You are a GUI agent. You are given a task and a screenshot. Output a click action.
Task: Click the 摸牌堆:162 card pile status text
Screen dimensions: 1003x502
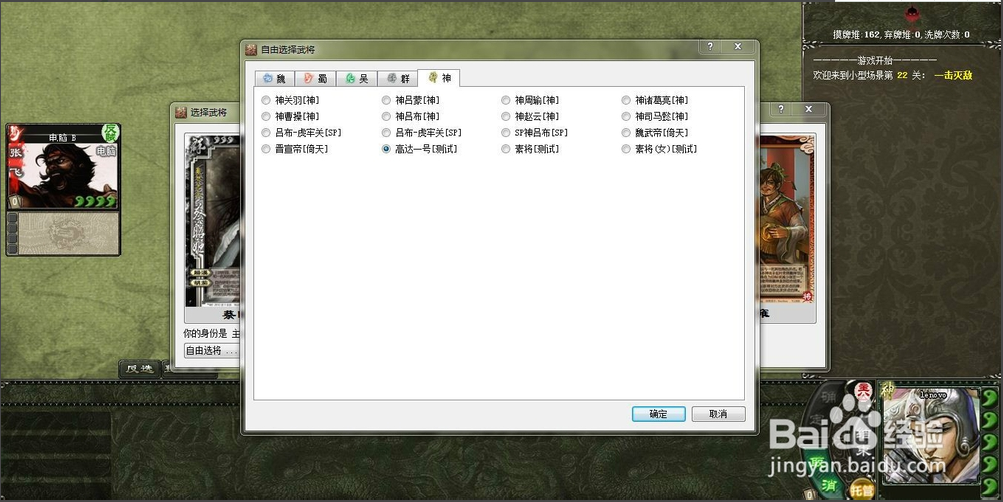[x=857, y=35]
